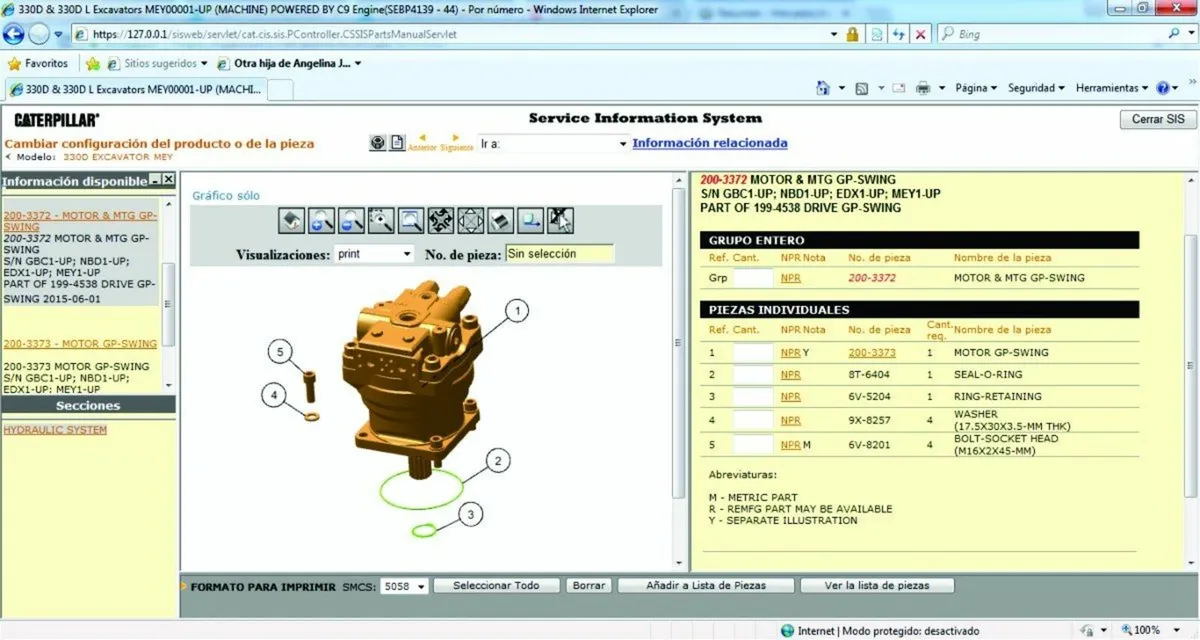This screenshot has width=1200, height=640.
Task: Click the document page icon beside Anterior
Action: [x=397, y=143]
